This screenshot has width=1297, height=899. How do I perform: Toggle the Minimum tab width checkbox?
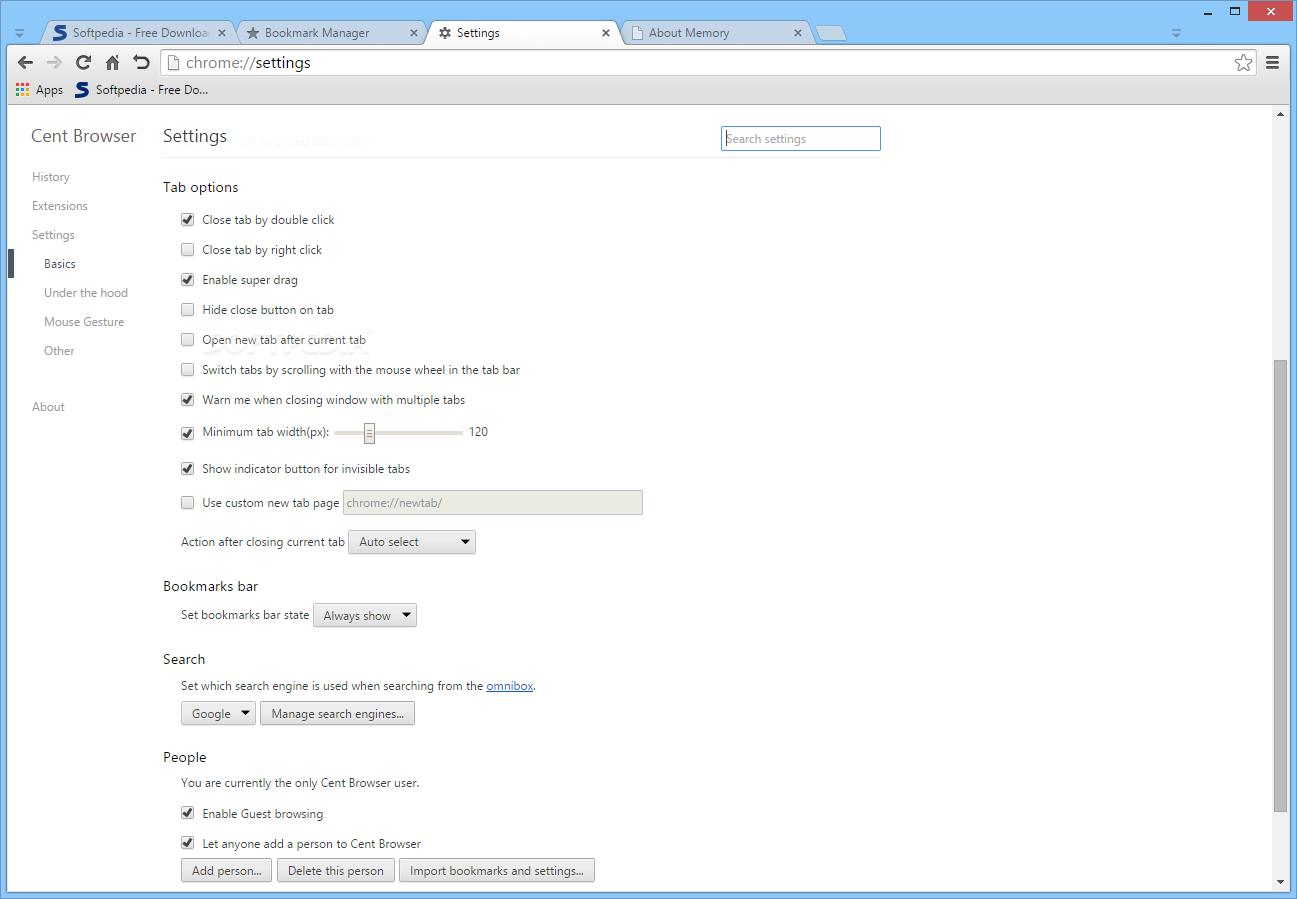click(187, 433)
